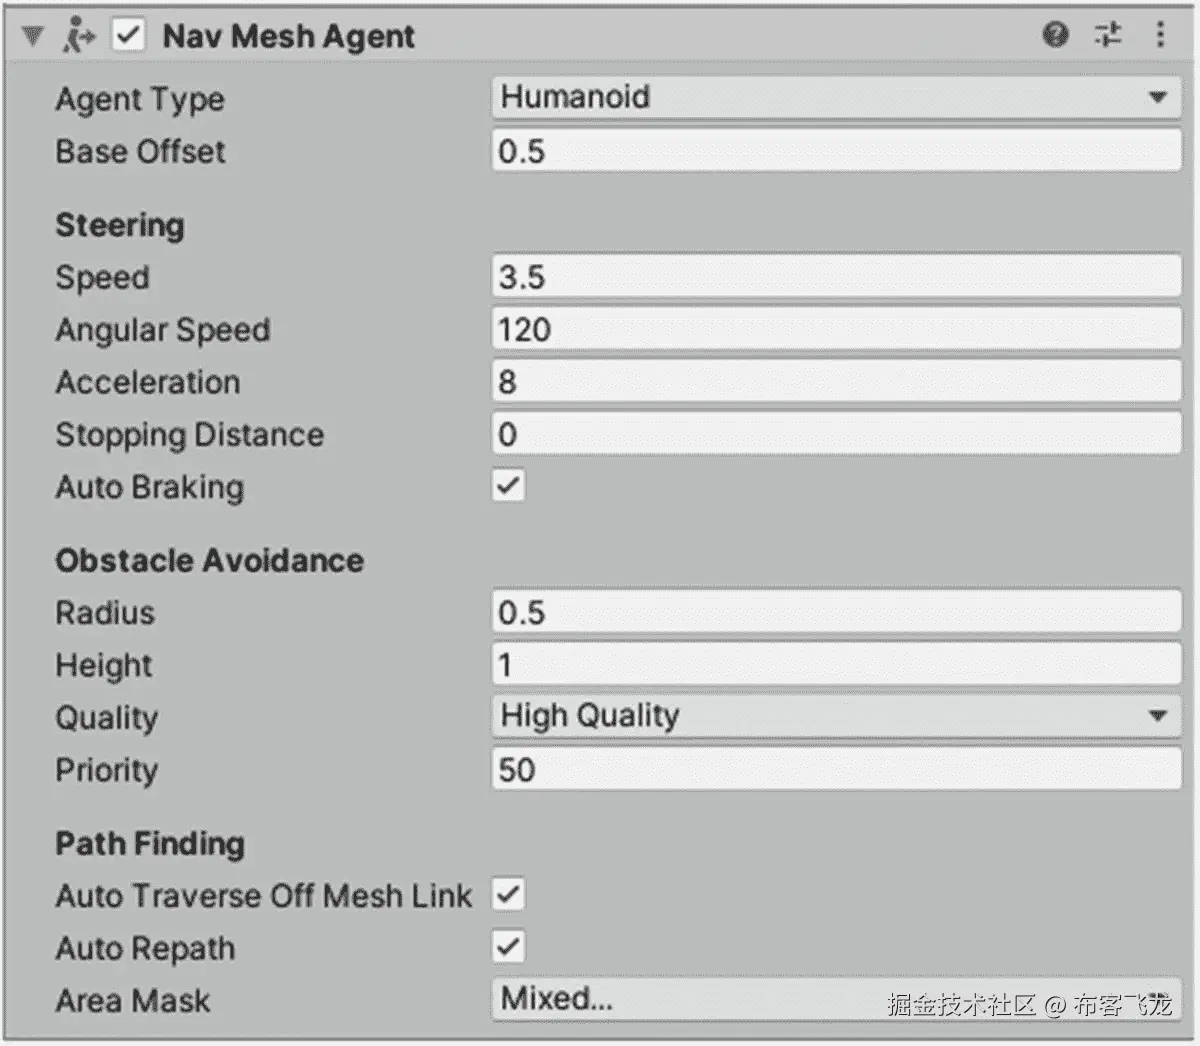
Task: Toggle the Auto Braking checkbox
Action: [x=508, y=486]
